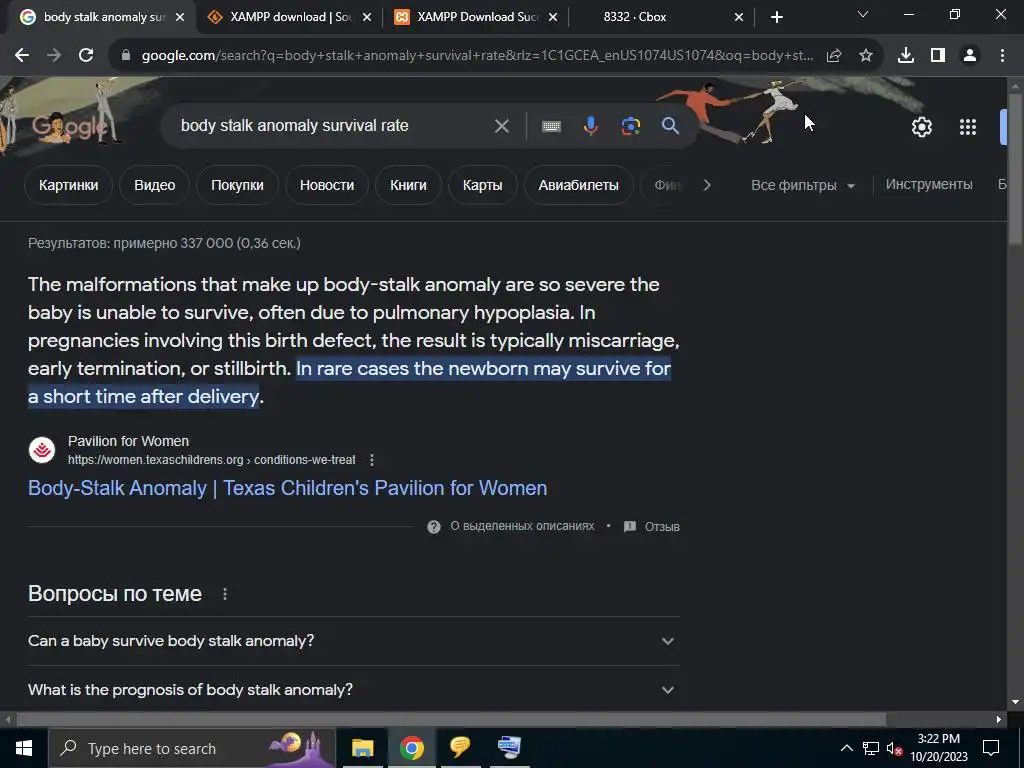
Task: Show more filter chips with right arrow
Action: pos(707,185)
